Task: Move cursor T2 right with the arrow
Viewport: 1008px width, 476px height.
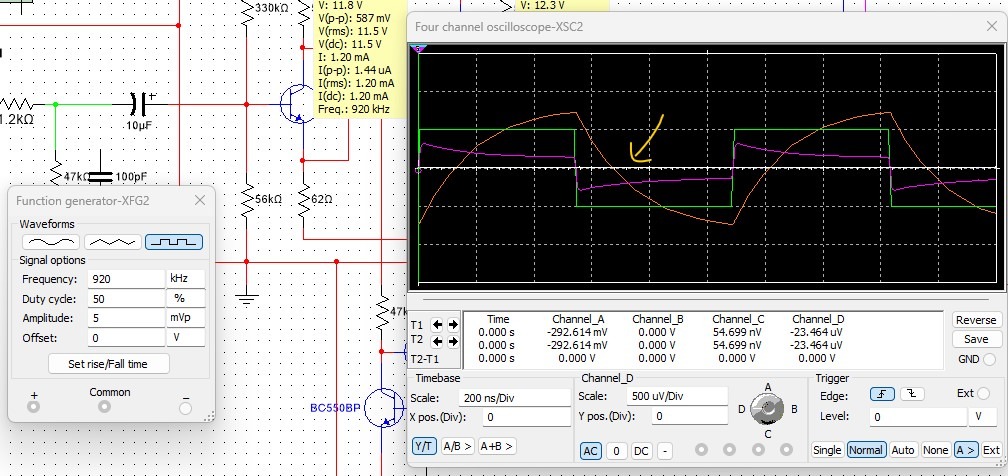Action: point(453,340)
